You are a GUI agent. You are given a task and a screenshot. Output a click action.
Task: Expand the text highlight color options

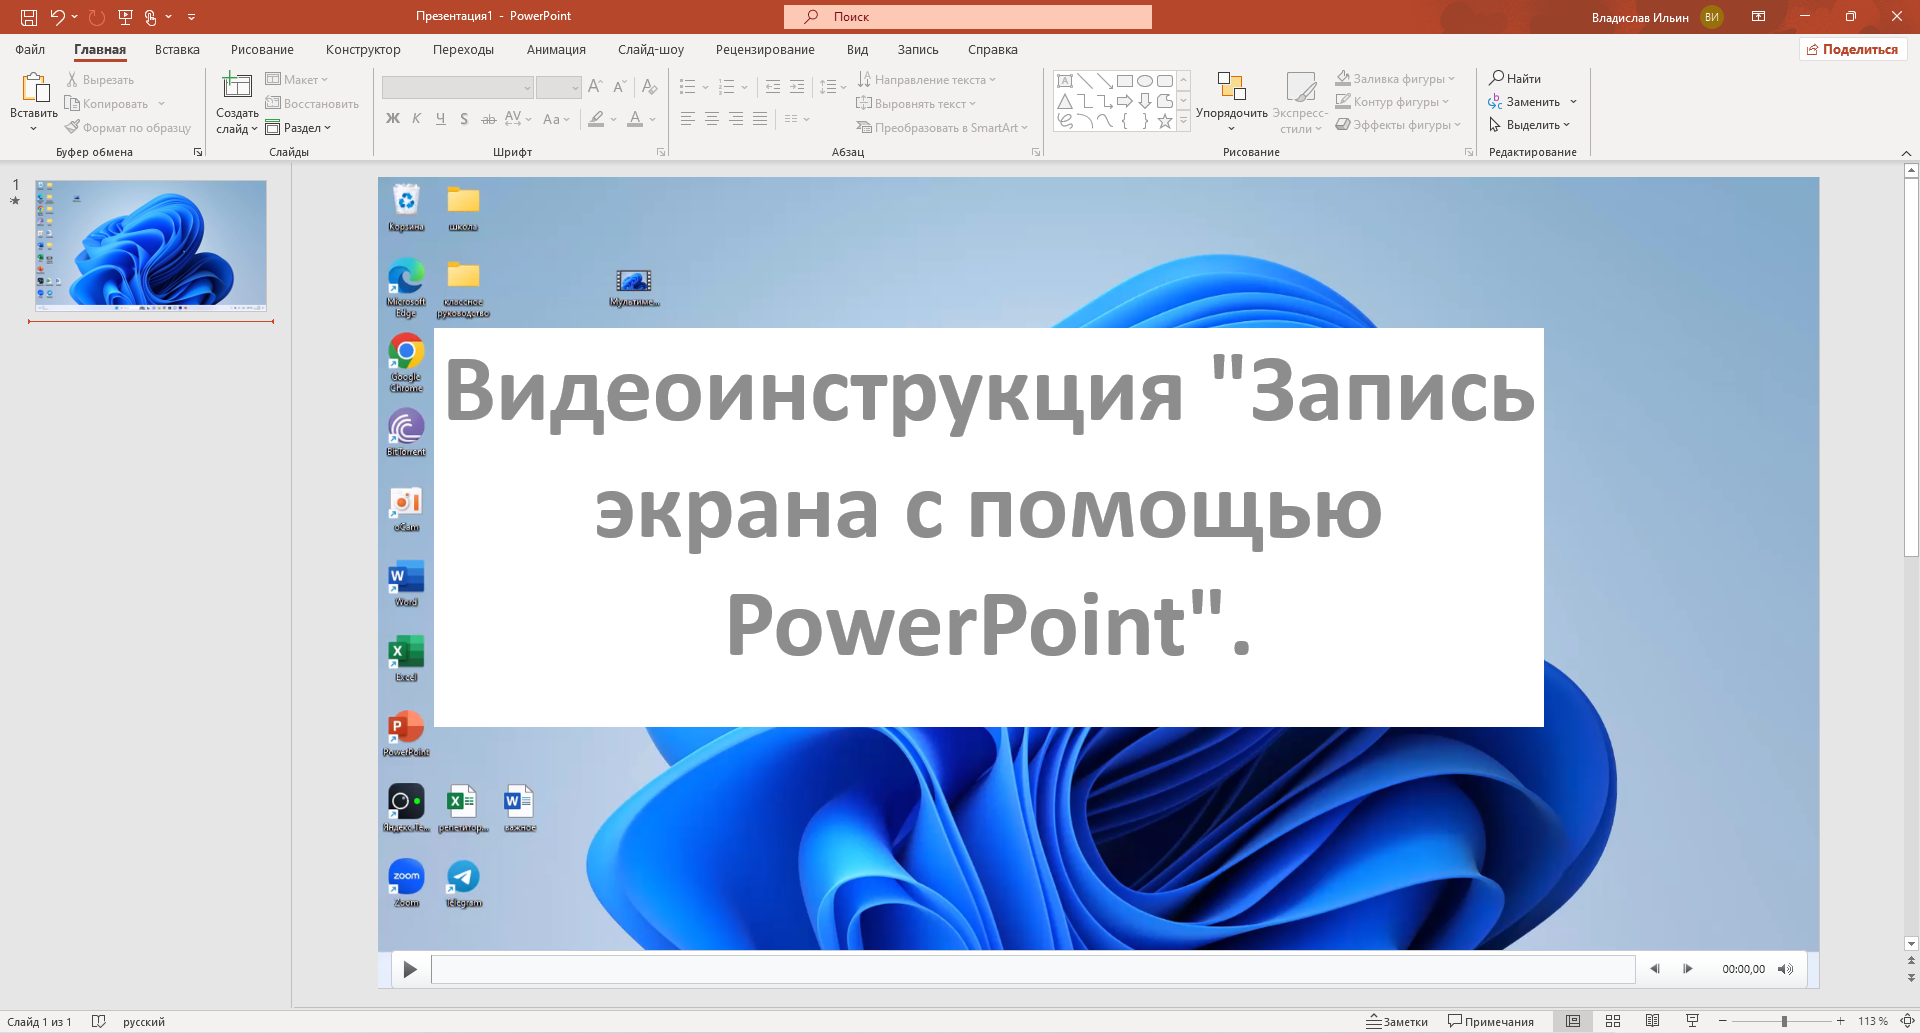point(614,119)
